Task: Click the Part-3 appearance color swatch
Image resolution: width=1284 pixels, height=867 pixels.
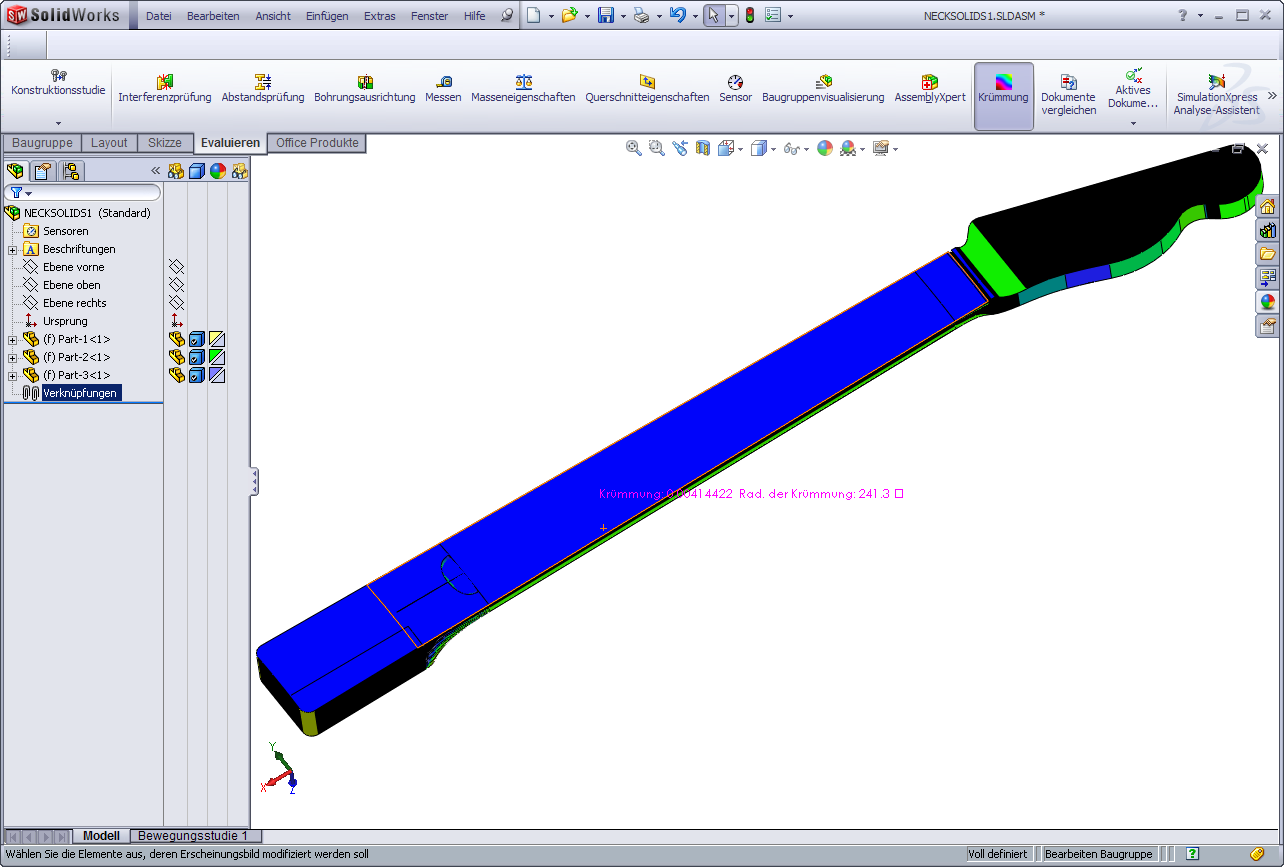Action: click(x=216, y=375)
